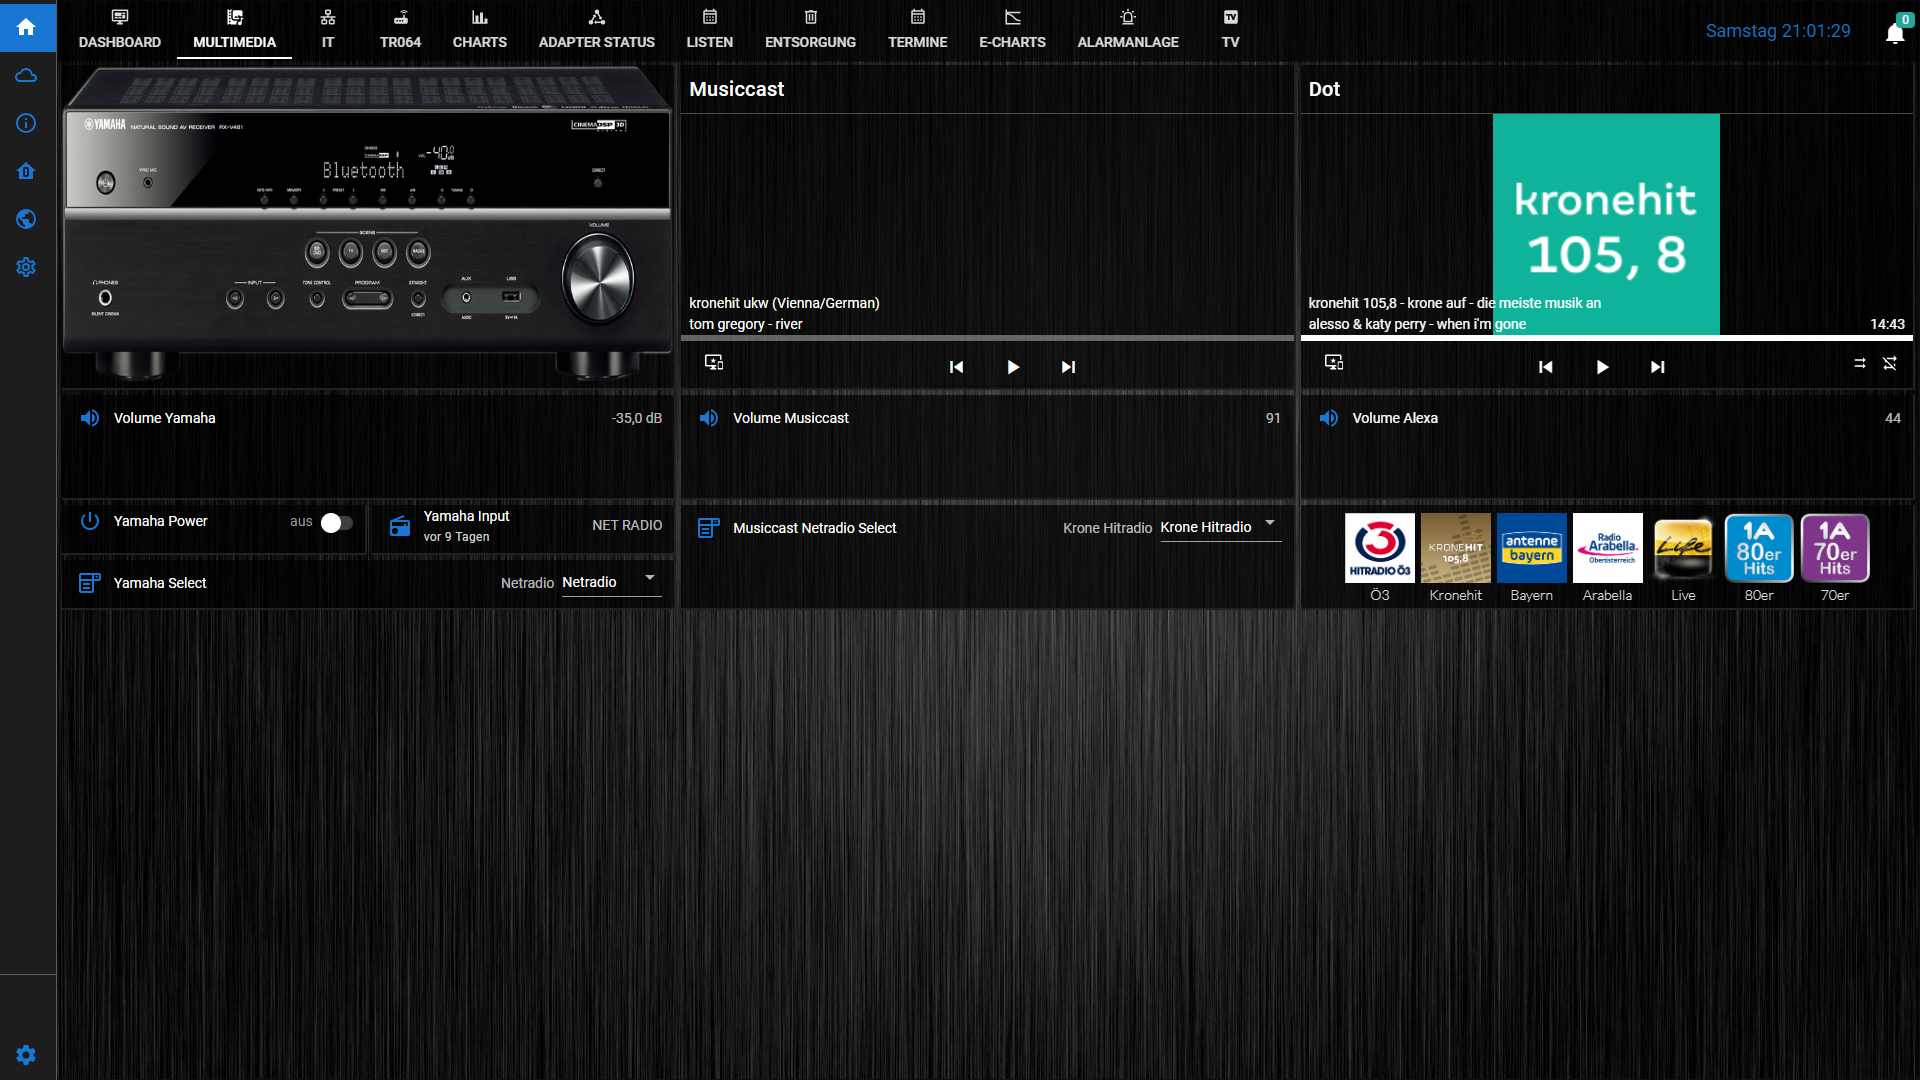This screenshot has width=1920, height=1080.
Task: Choose the Antenne Bayern station
Action: pyautogui.click(x=1531, y=548)
